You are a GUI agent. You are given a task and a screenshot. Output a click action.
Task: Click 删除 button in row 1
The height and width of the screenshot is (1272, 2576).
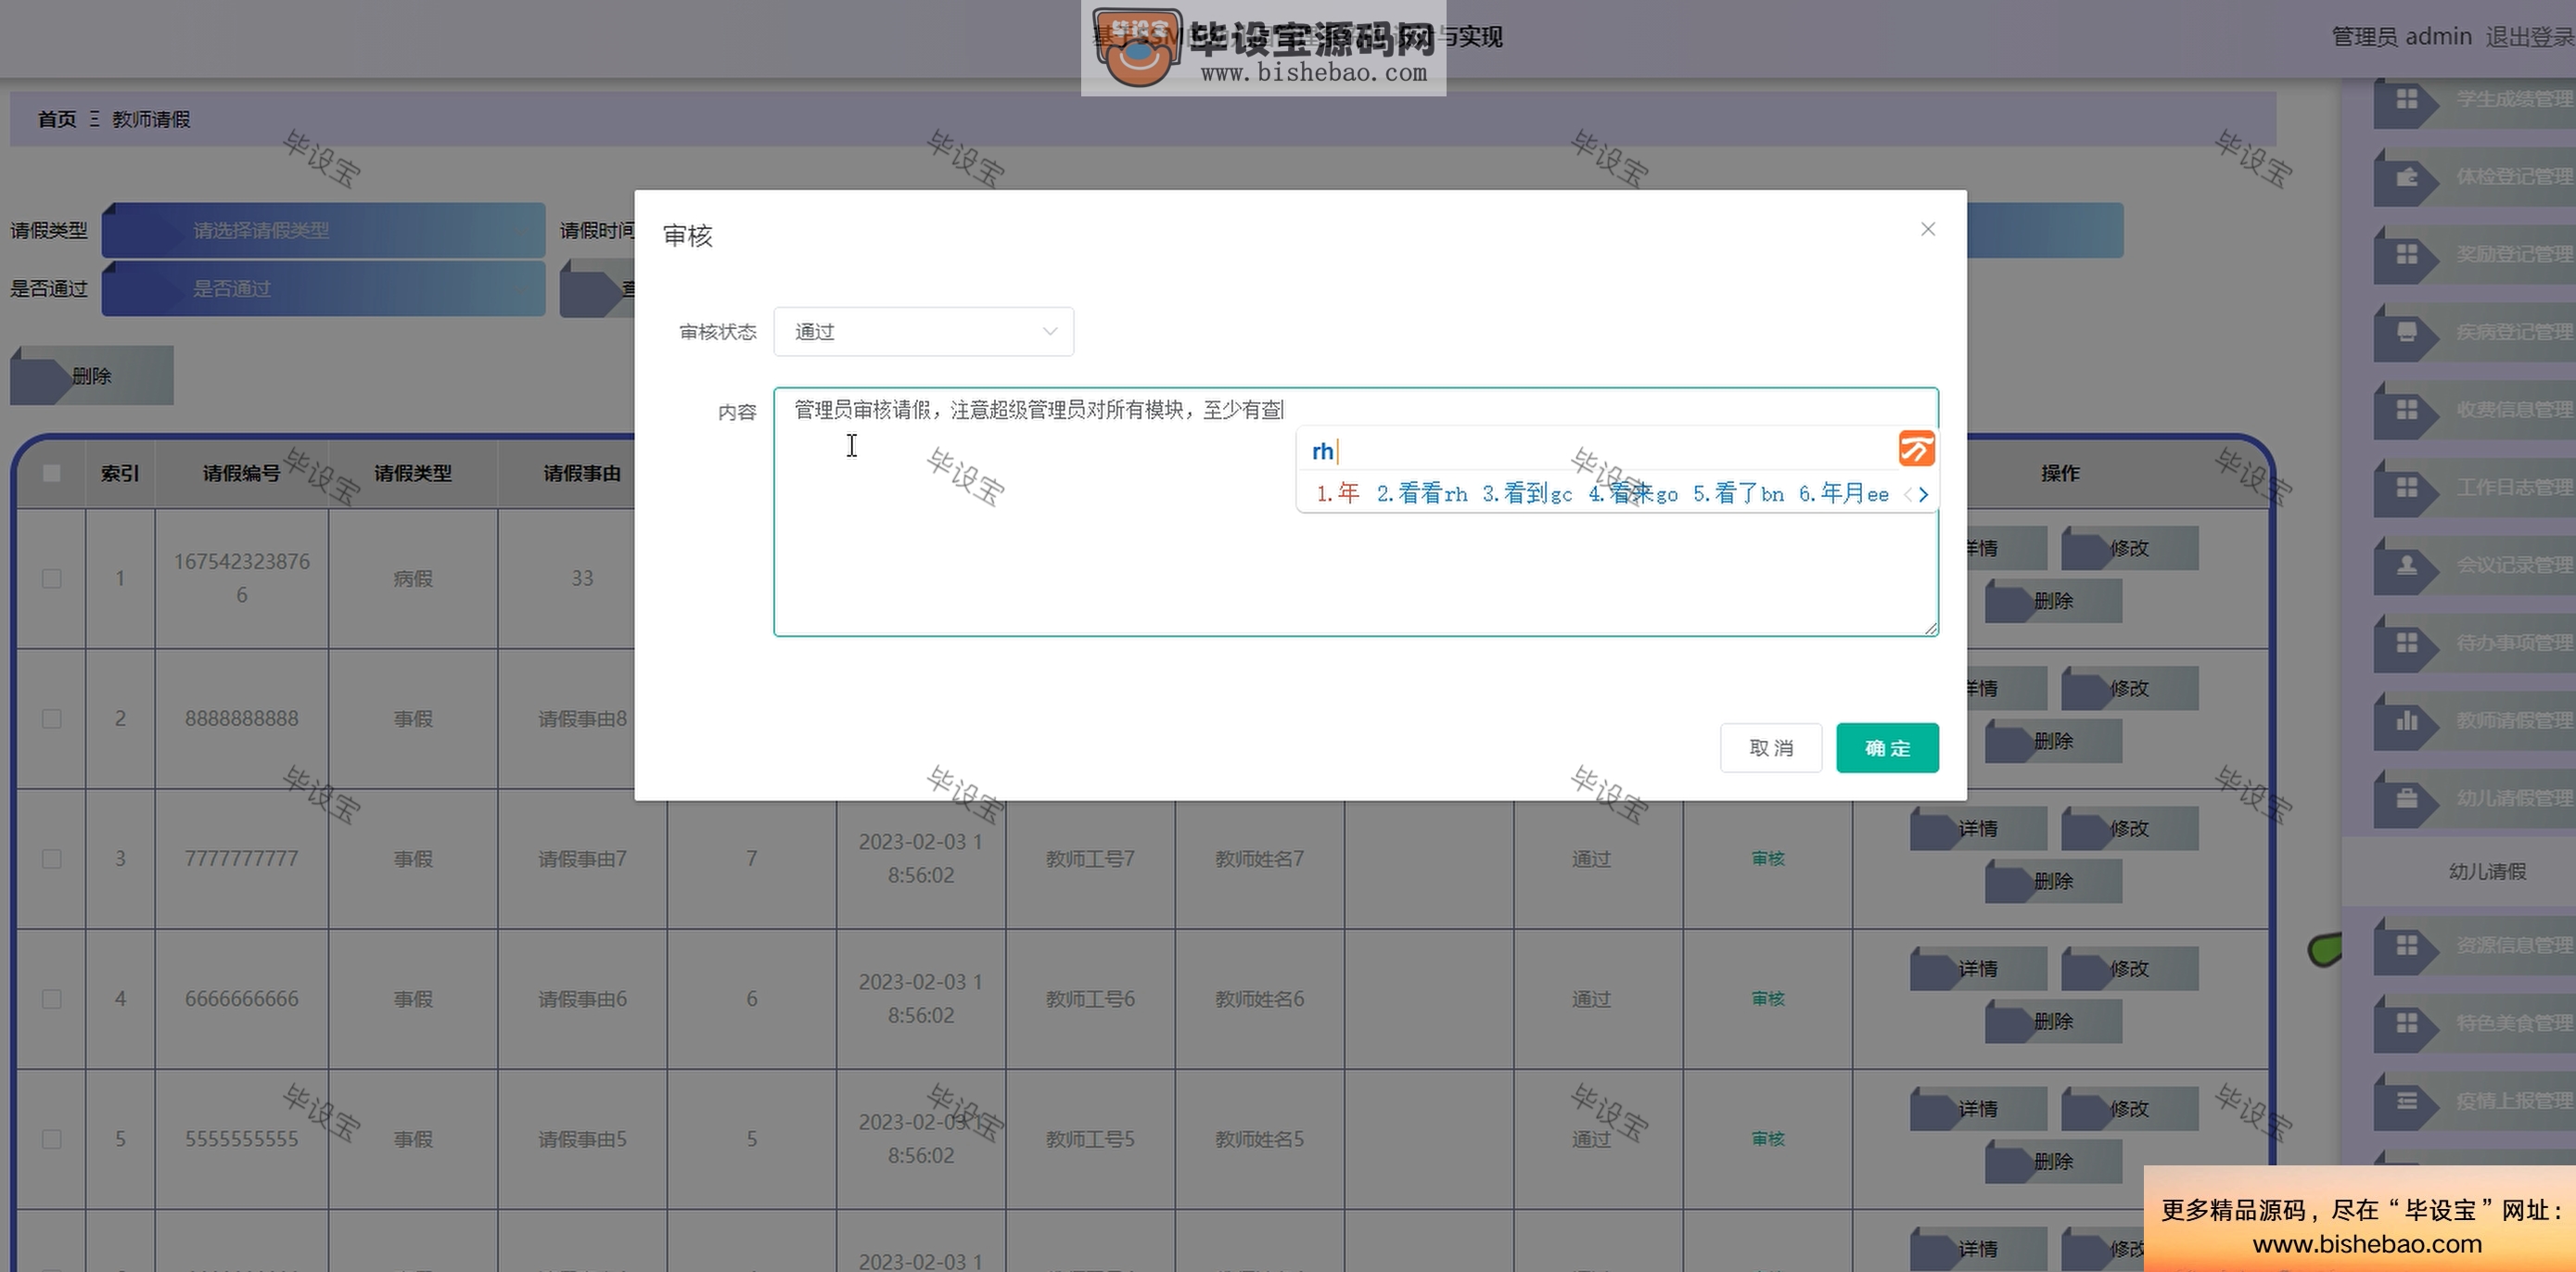(2053, 601)
